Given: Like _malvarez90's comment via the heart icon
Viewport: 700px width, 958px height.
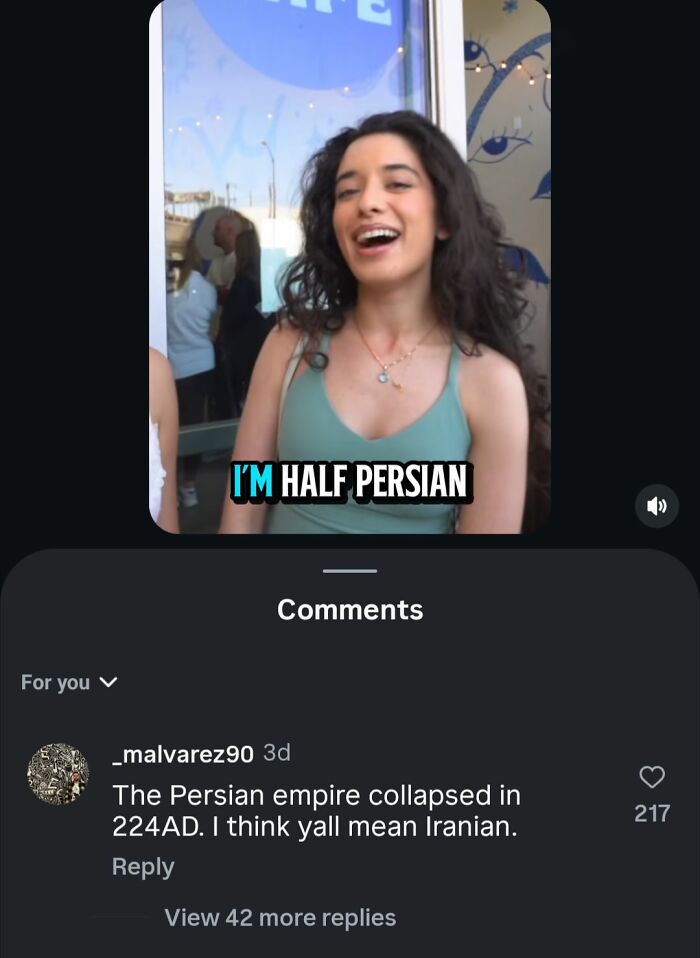Looking at the screenshot, I should point(652,775).
